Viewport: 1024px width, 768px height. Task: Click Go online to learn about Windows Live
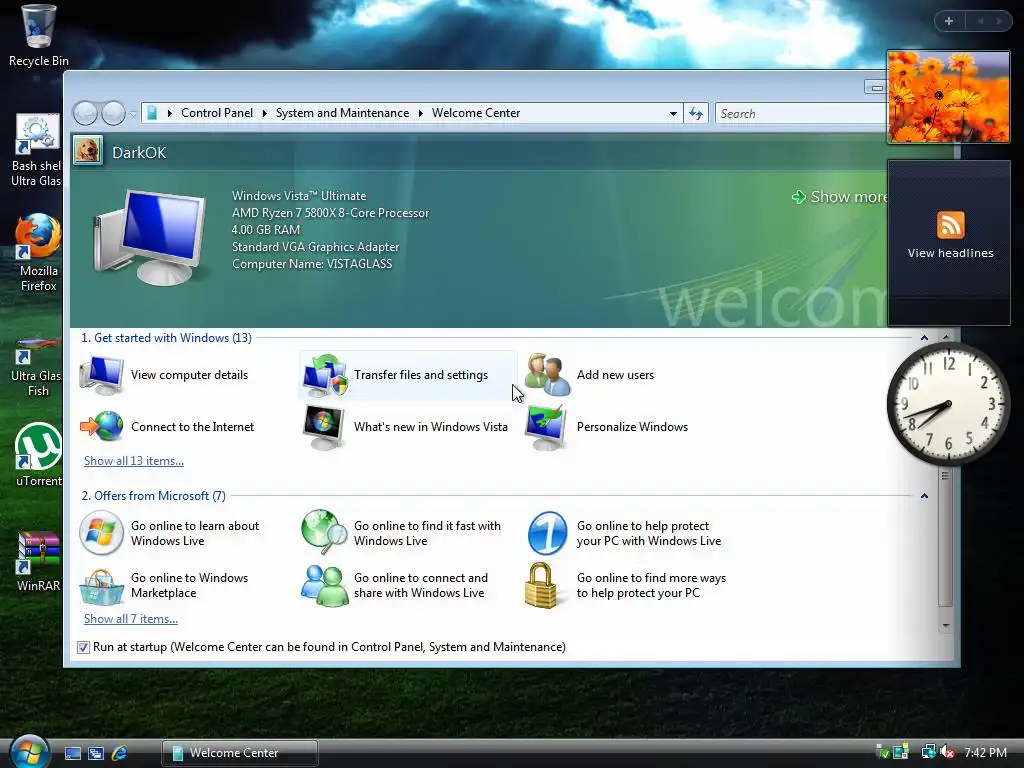[x=170, y=533]
